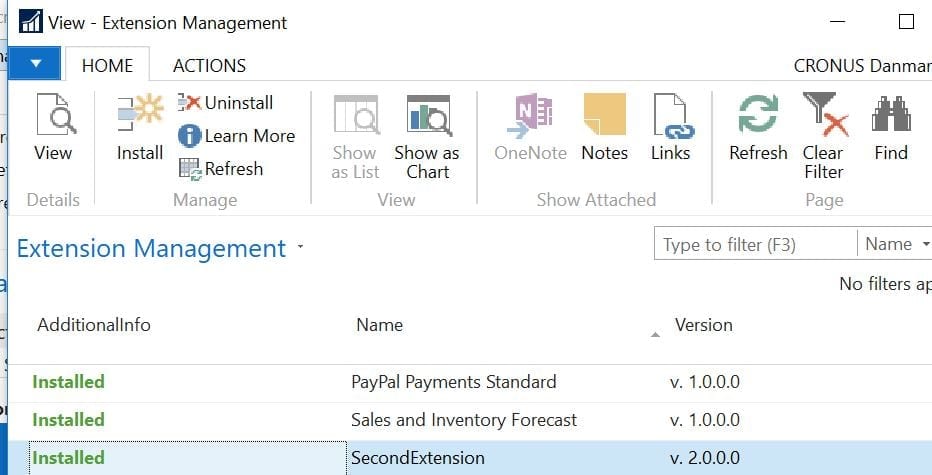Open Learn More information
This screenshot has width=932, height=475.
click(237, 136)
